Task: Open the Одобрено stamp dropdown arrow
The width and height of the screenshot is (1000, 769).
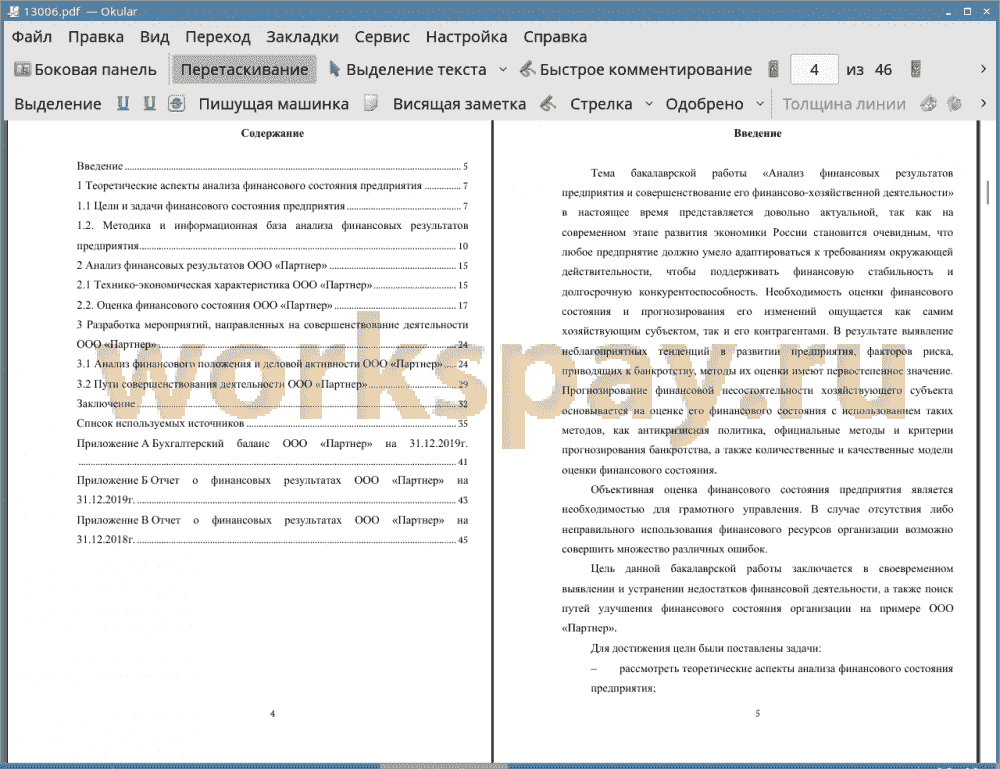Action: 760,104
